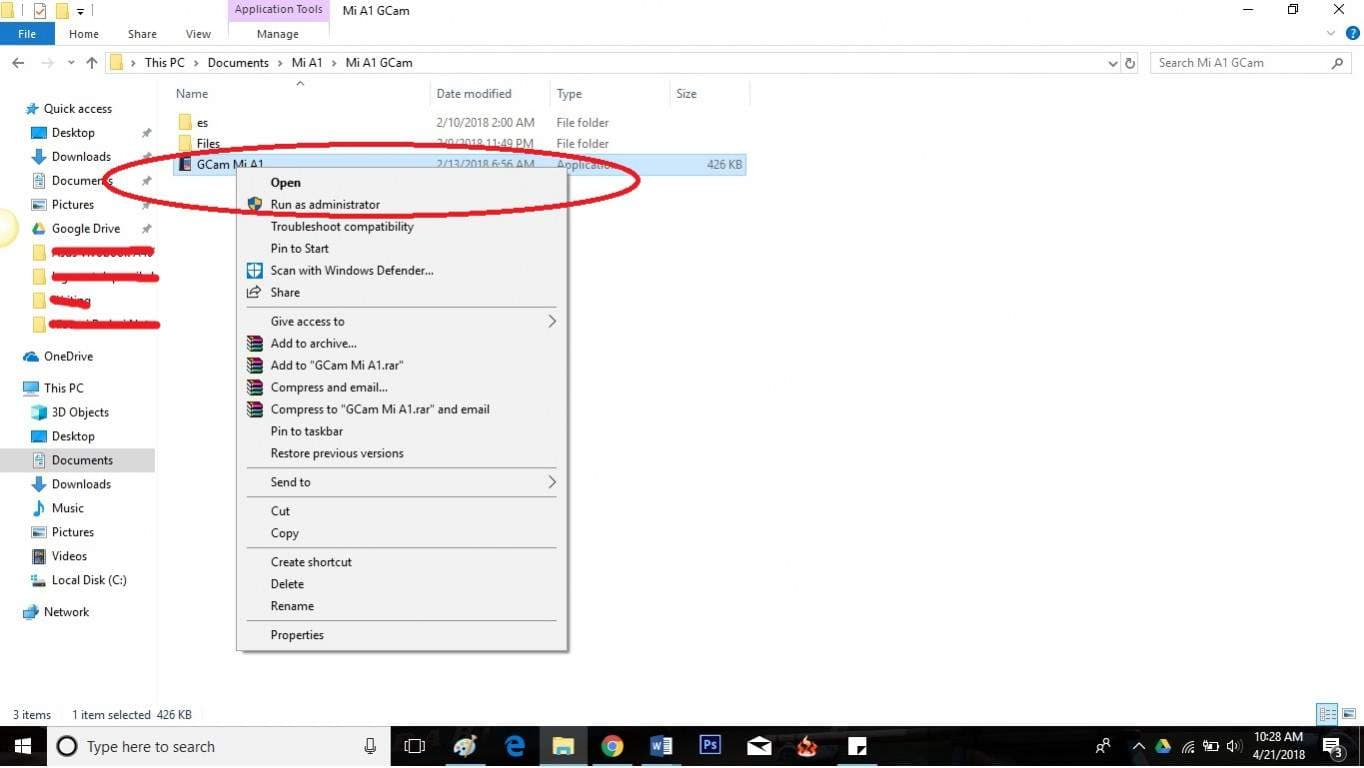The width and height of the screenshot is (1364, 768).
Task: Choose Create shortcut from the context menu
Action: (x=402, y=562)
